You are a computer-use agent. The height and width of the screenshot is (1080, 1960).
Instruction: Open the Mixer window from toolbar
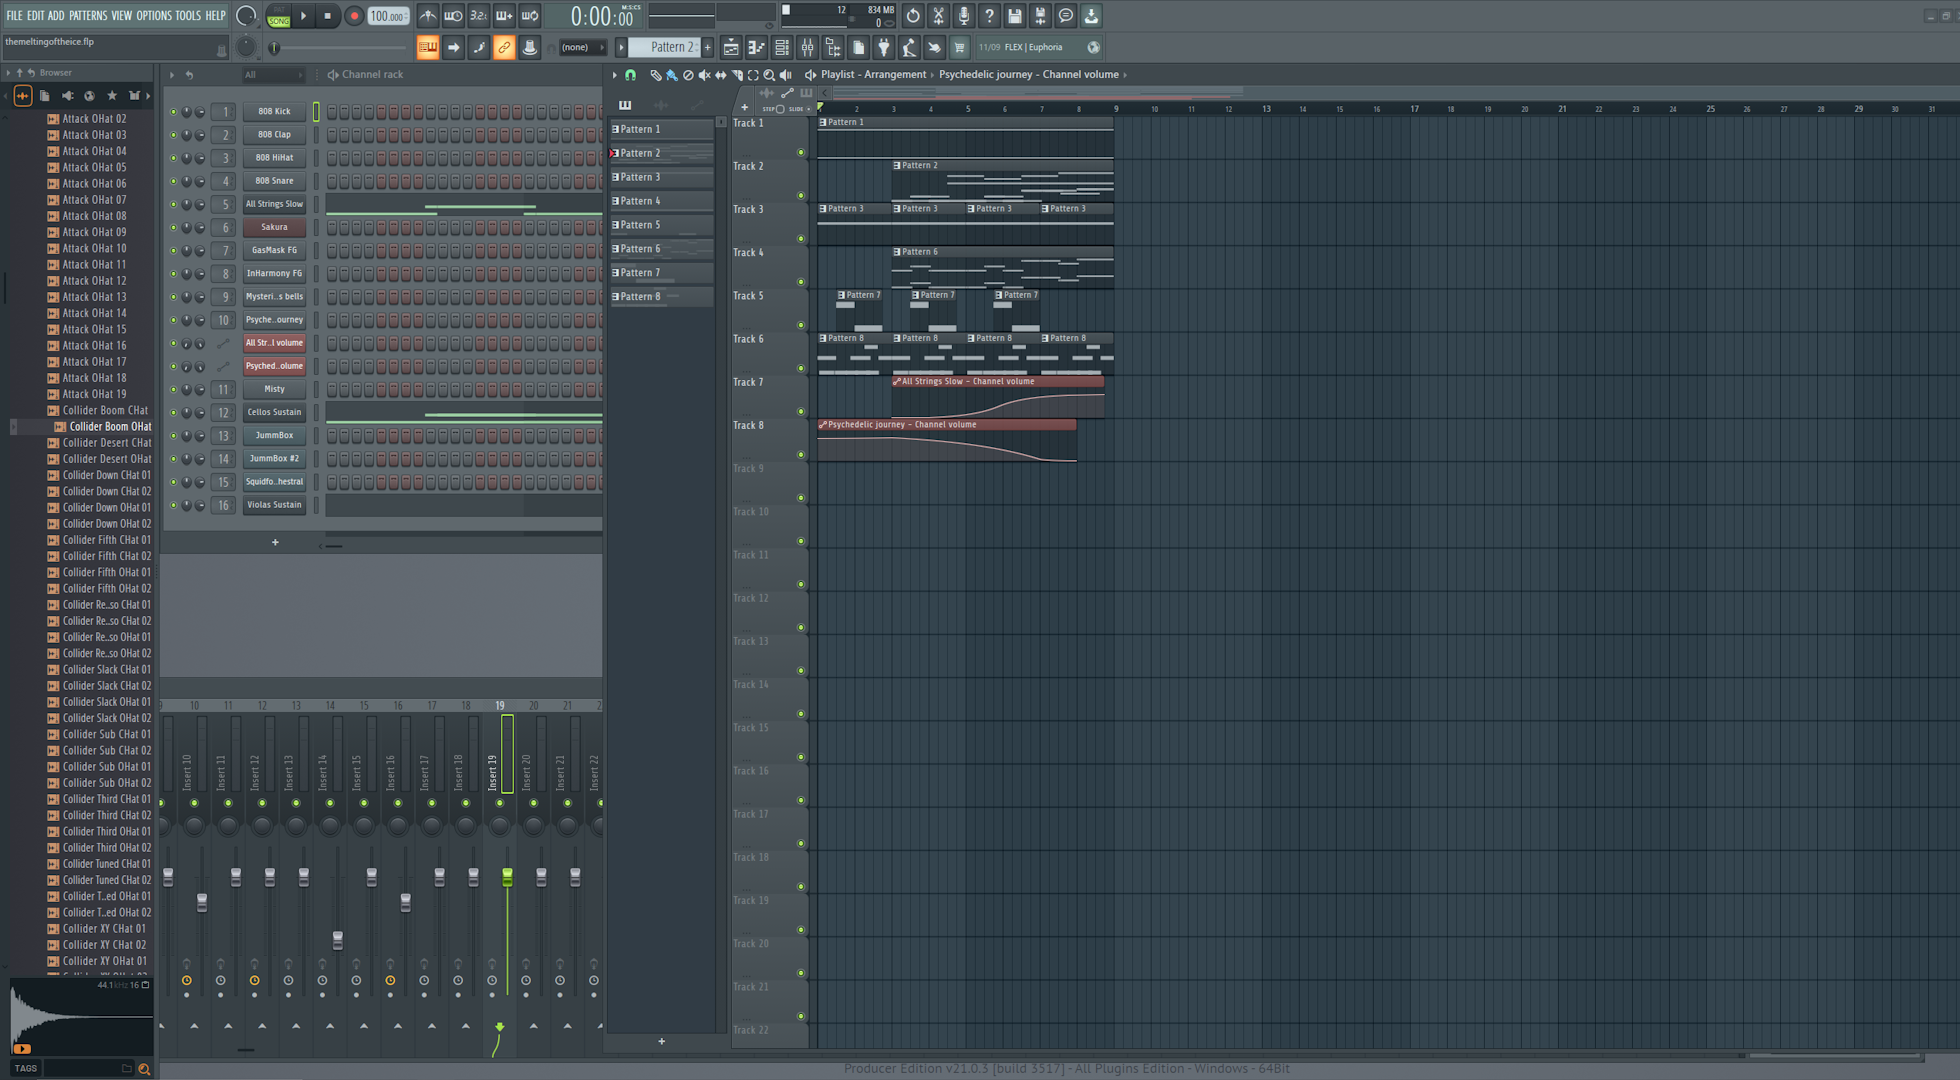[x=807, y=48]
